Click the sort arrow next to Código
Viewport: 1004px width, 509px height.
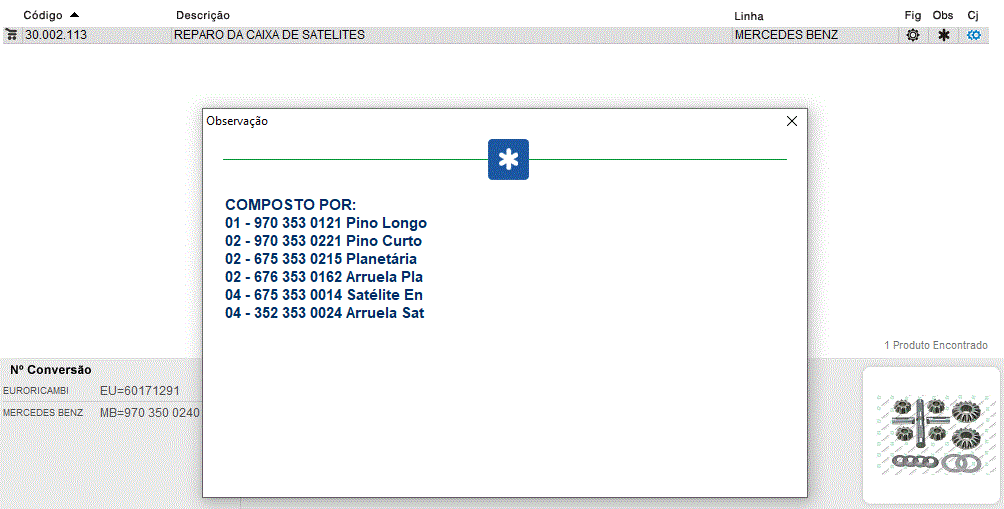tap(74, 15)
